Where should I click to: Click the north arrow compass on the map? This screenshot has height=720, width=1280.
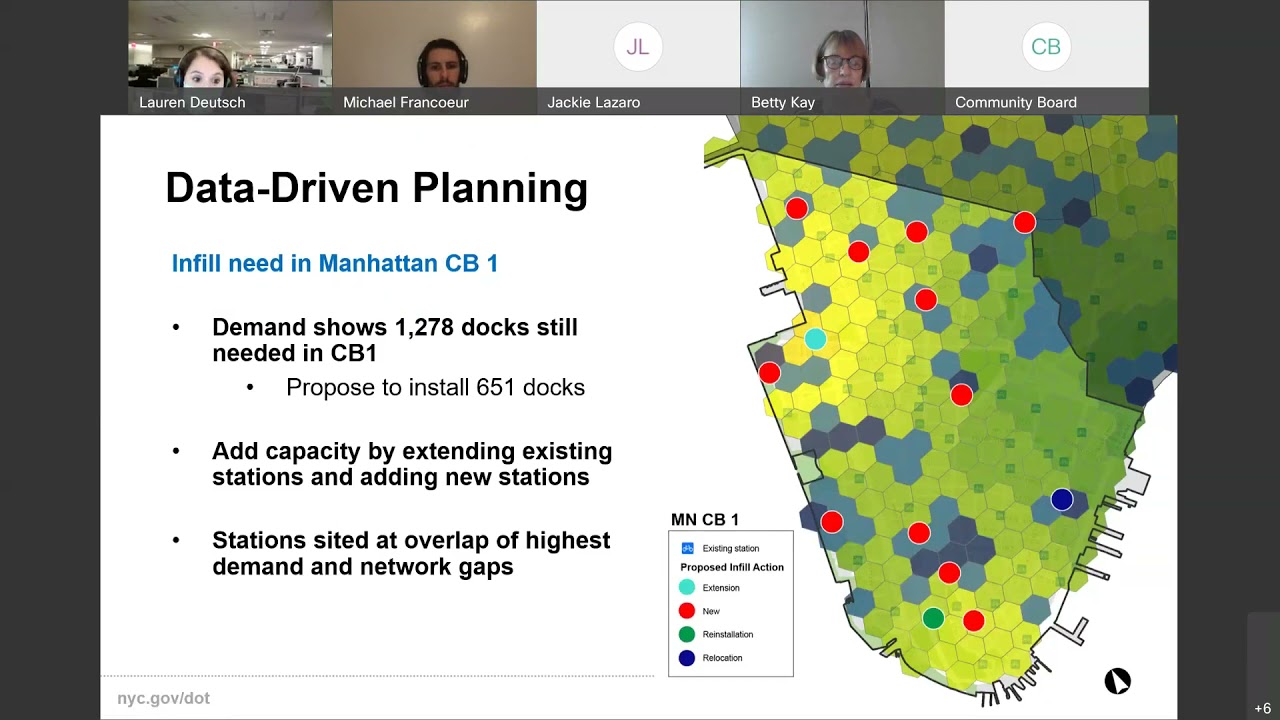click(x=1117, y=681)
